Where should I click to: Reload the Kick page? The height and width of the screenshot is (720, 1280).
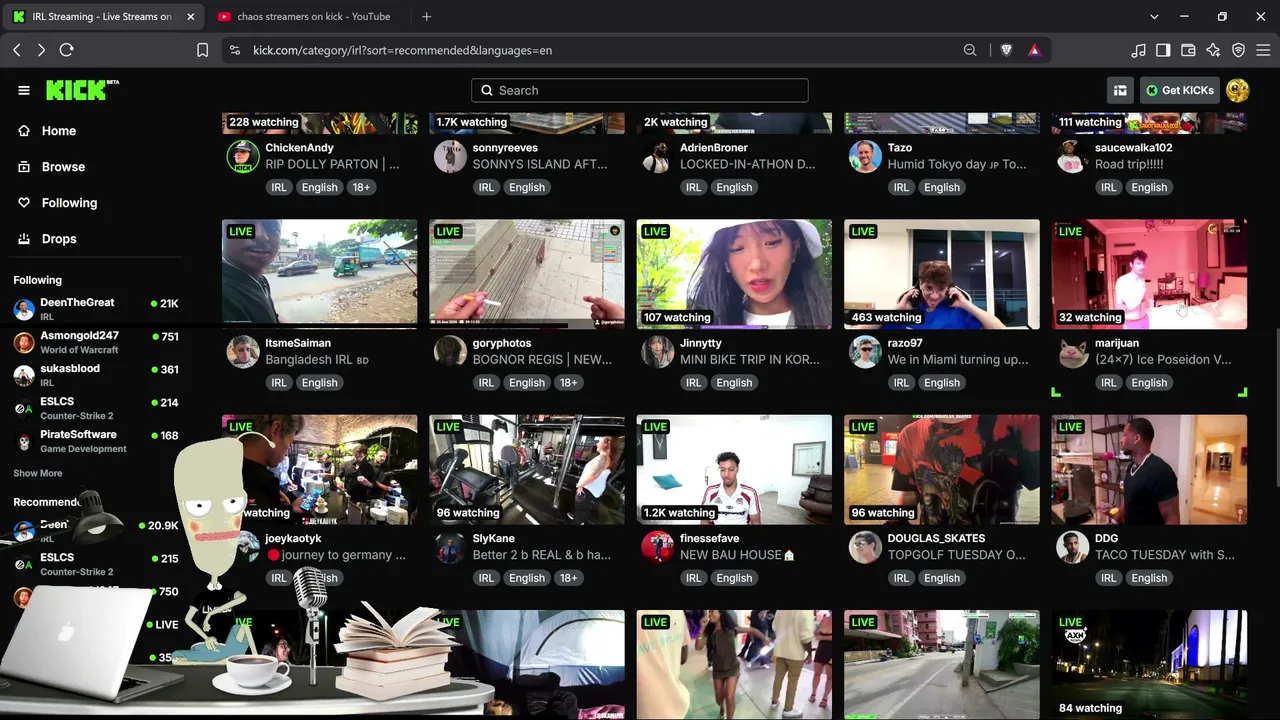coord(67,50)
